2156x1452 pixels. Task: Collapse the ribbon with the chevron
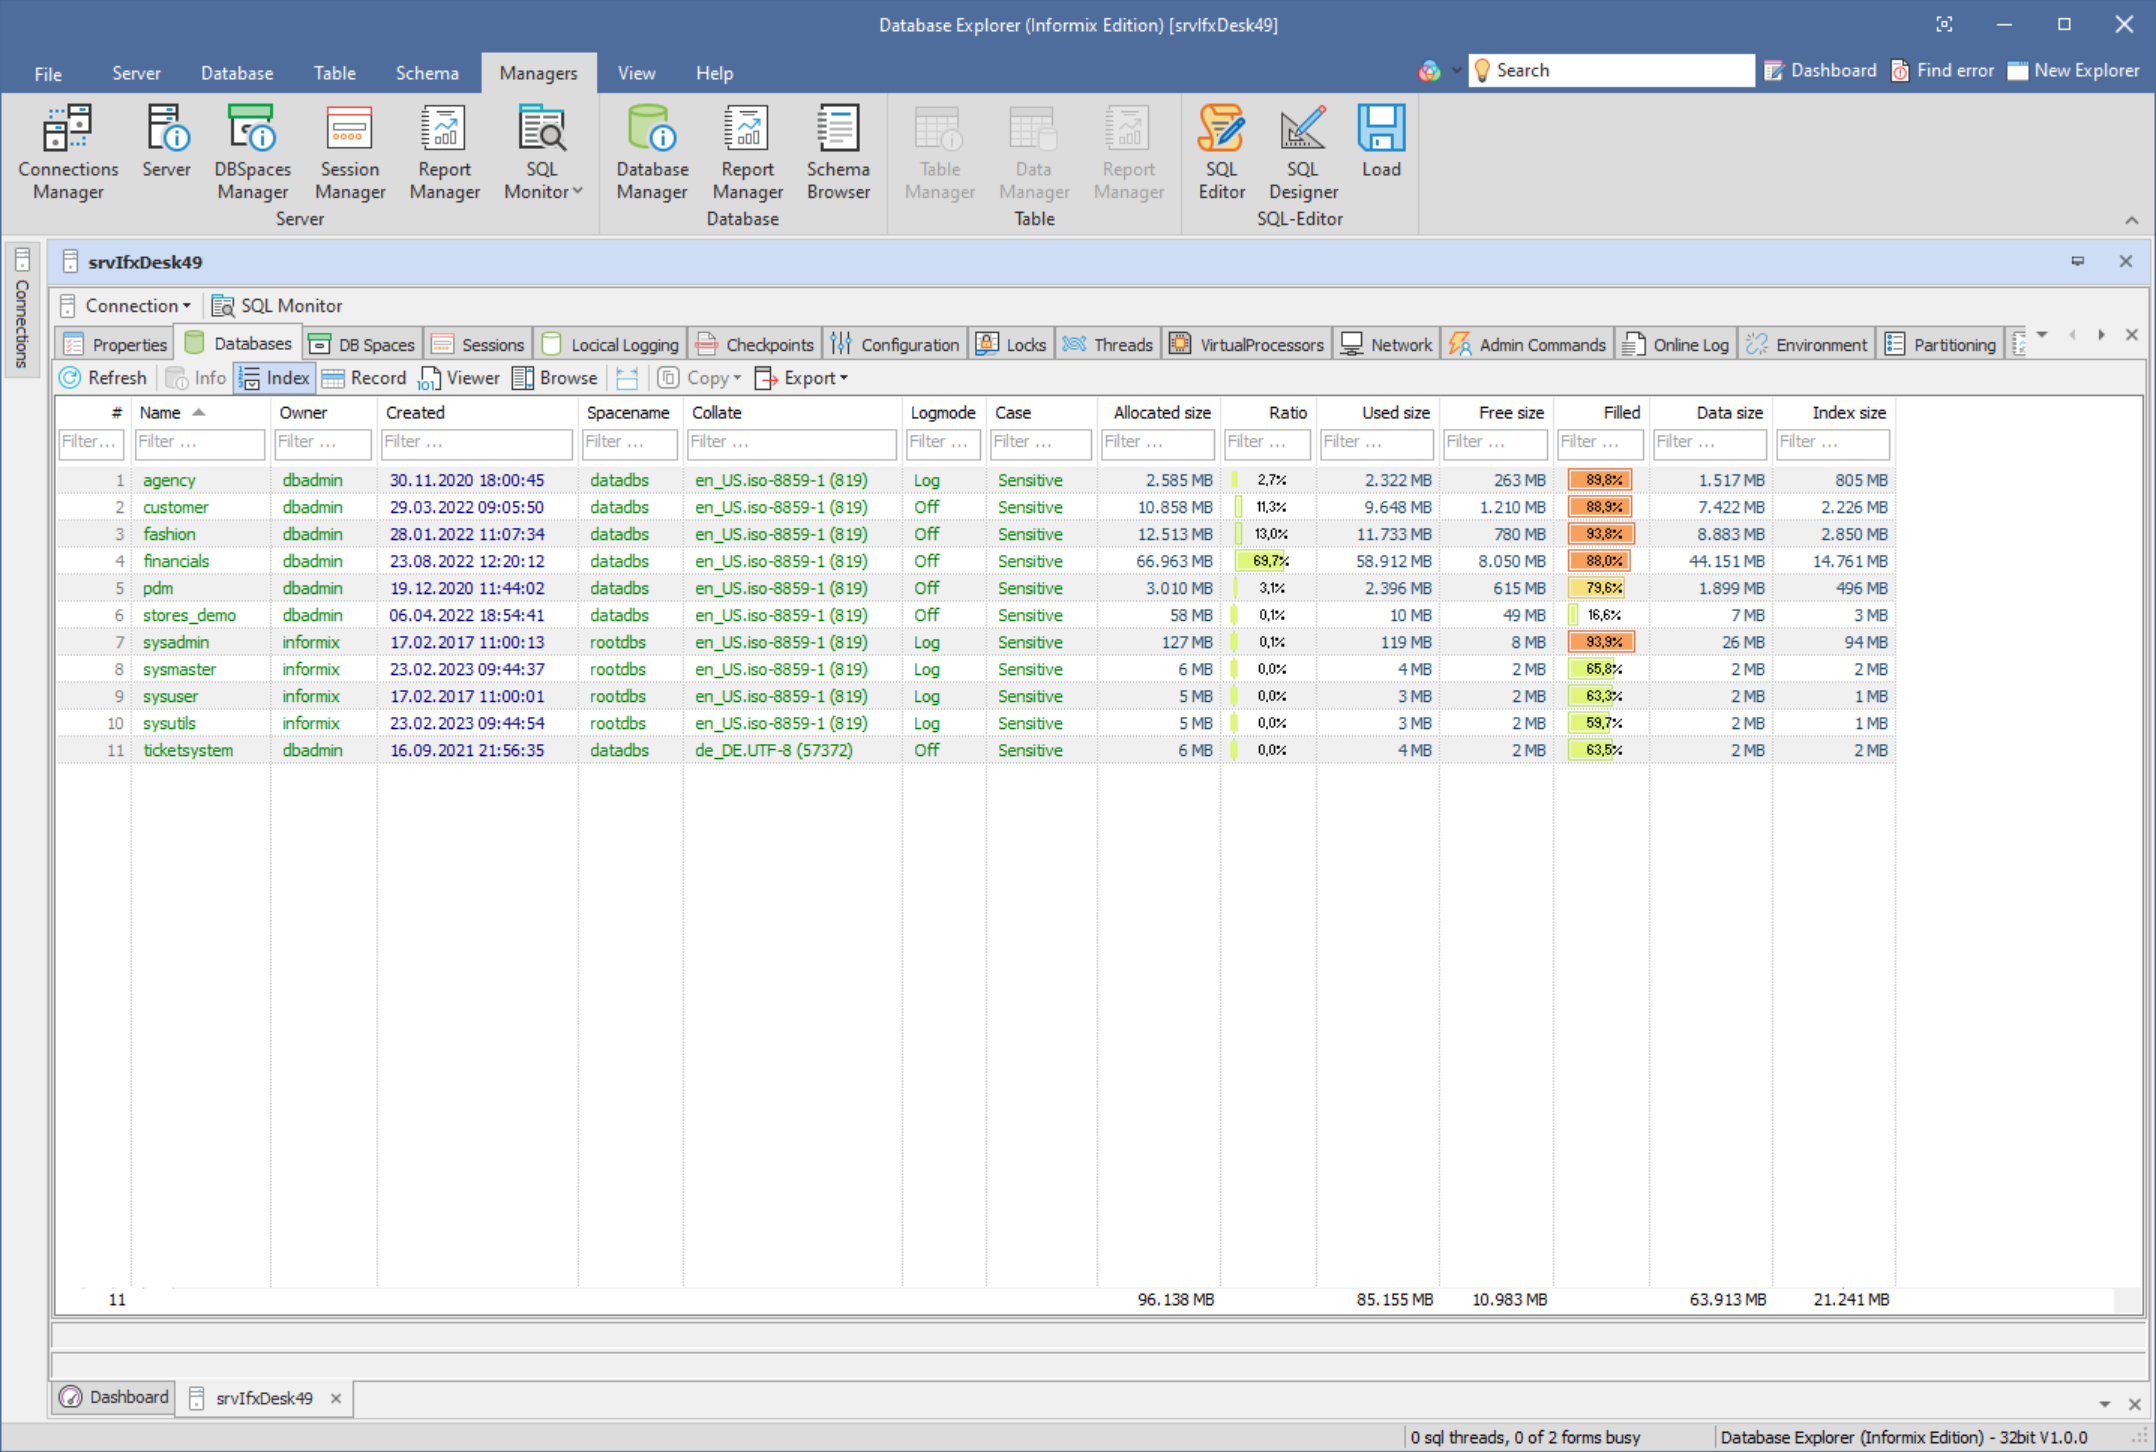click(x=2131, y=220)
